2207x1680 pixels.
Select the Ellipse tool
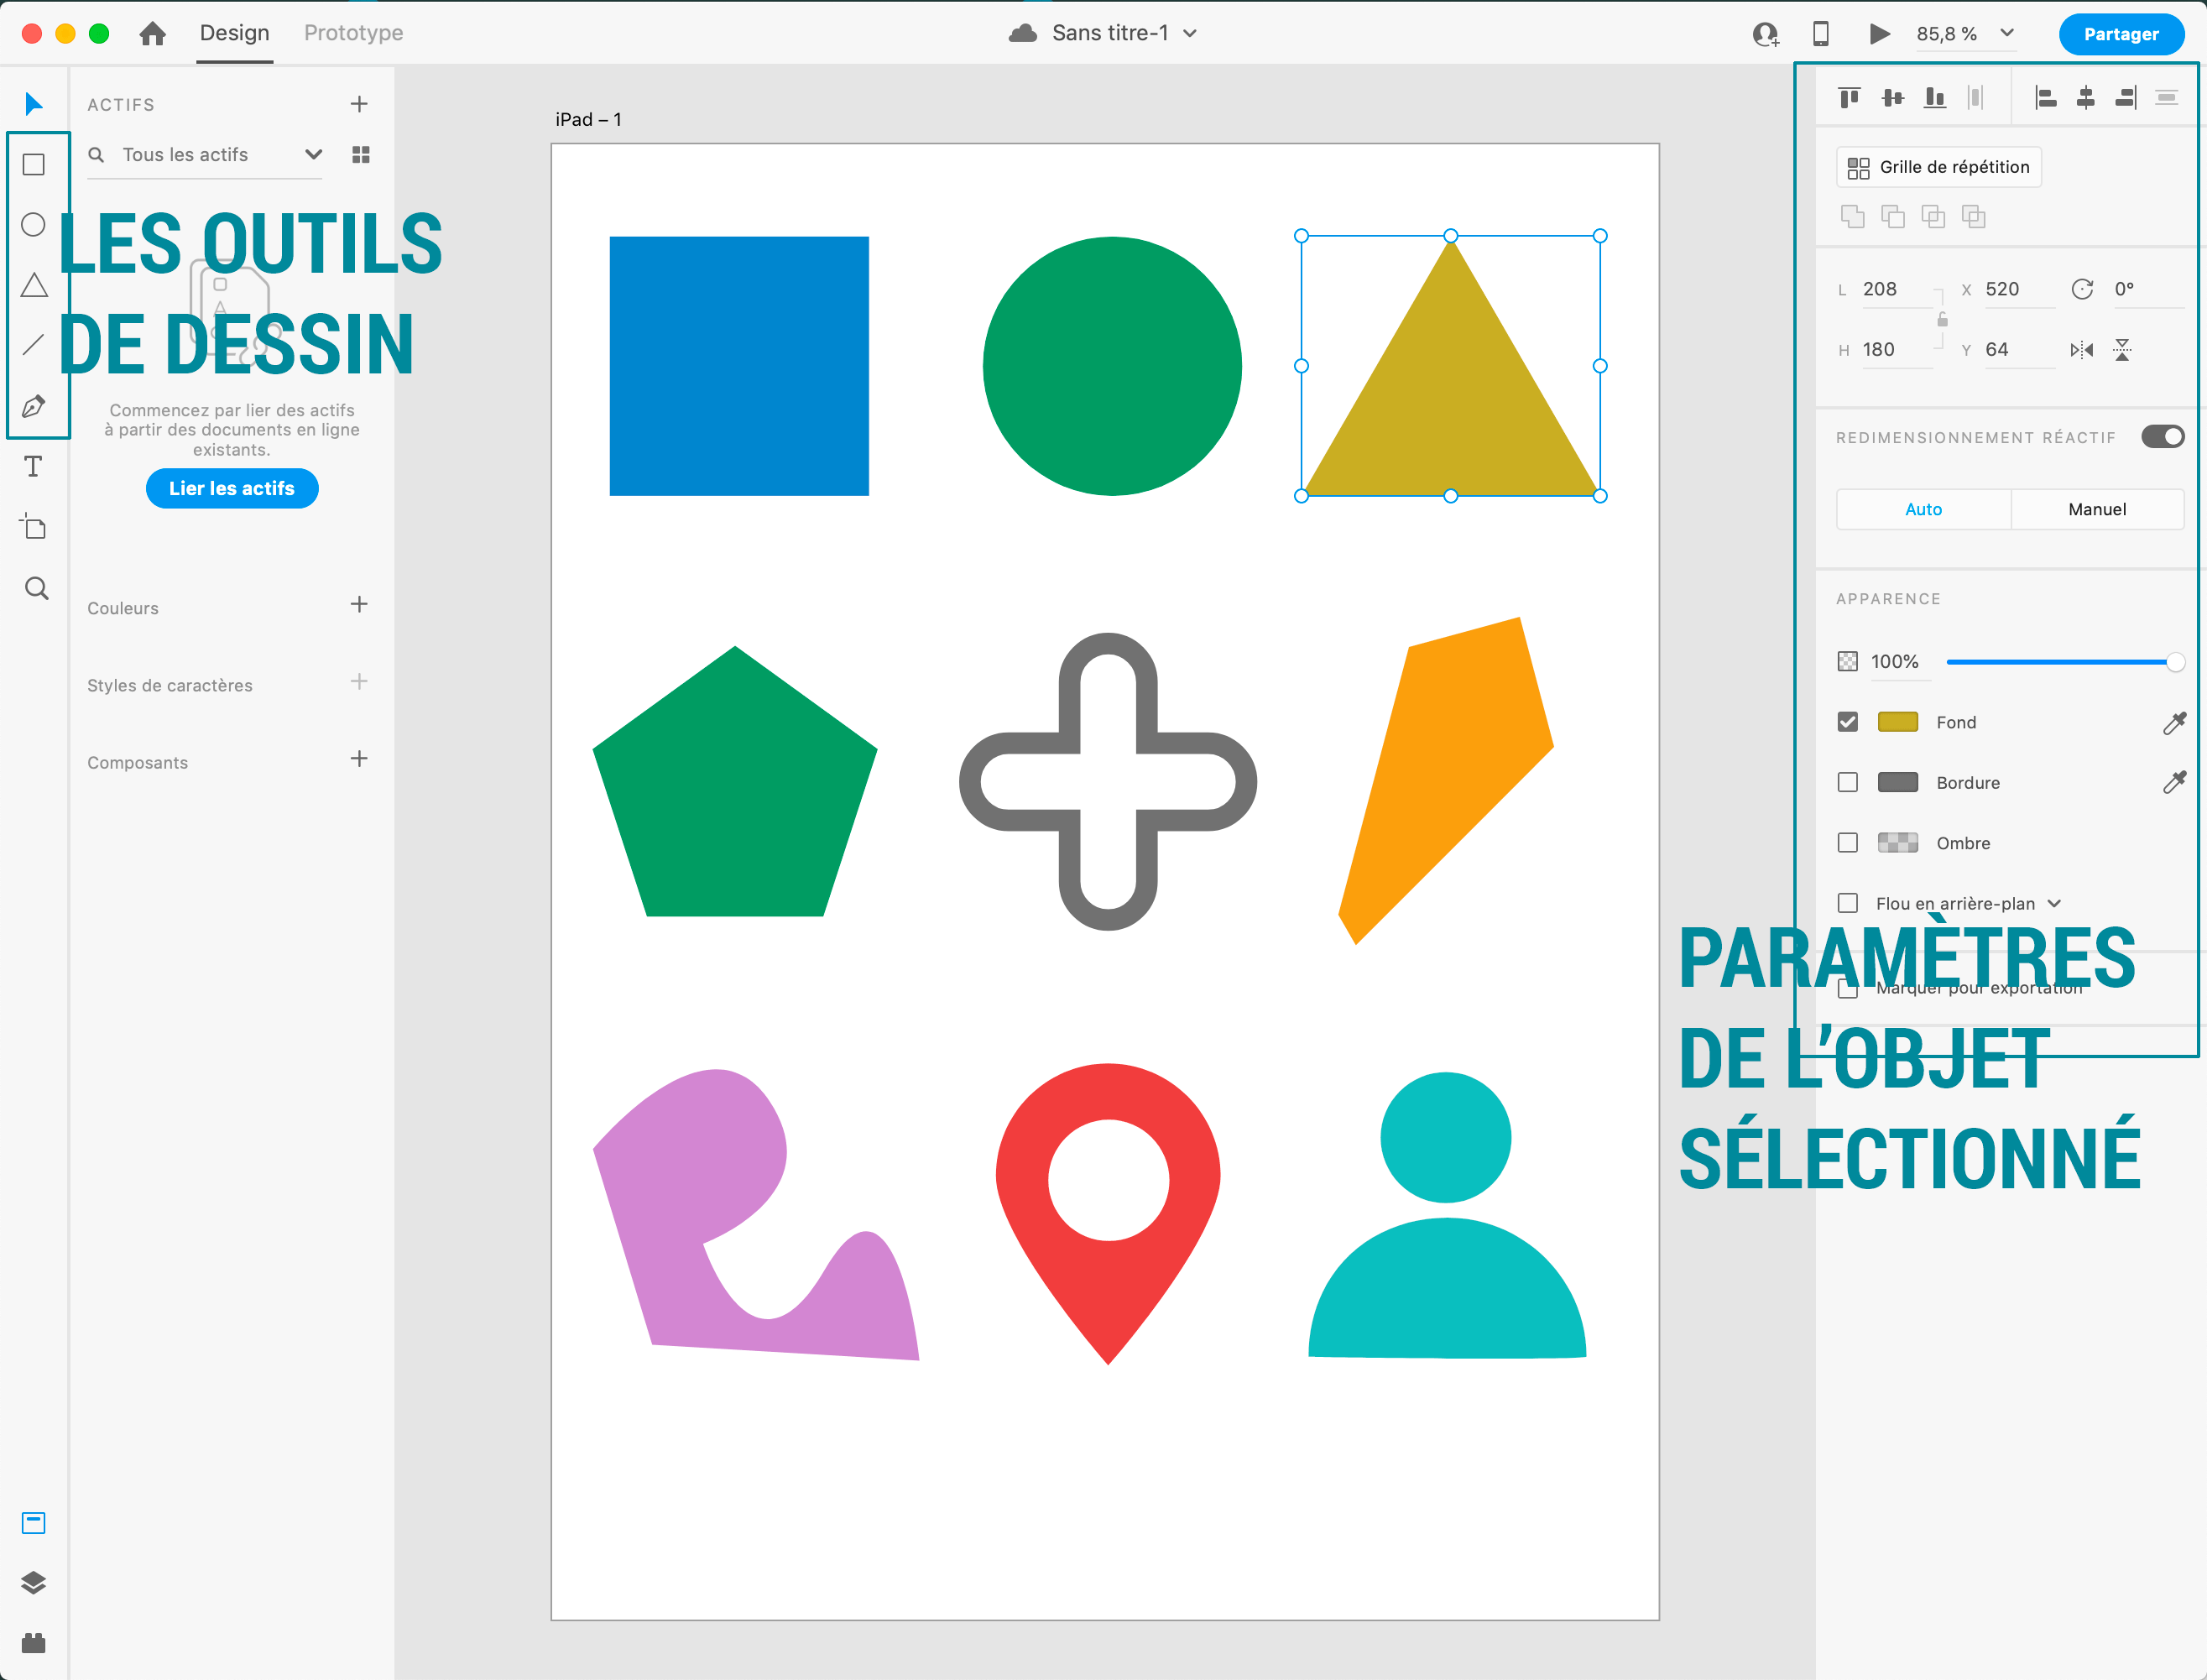pyautogui.click(x=34, y=225)
